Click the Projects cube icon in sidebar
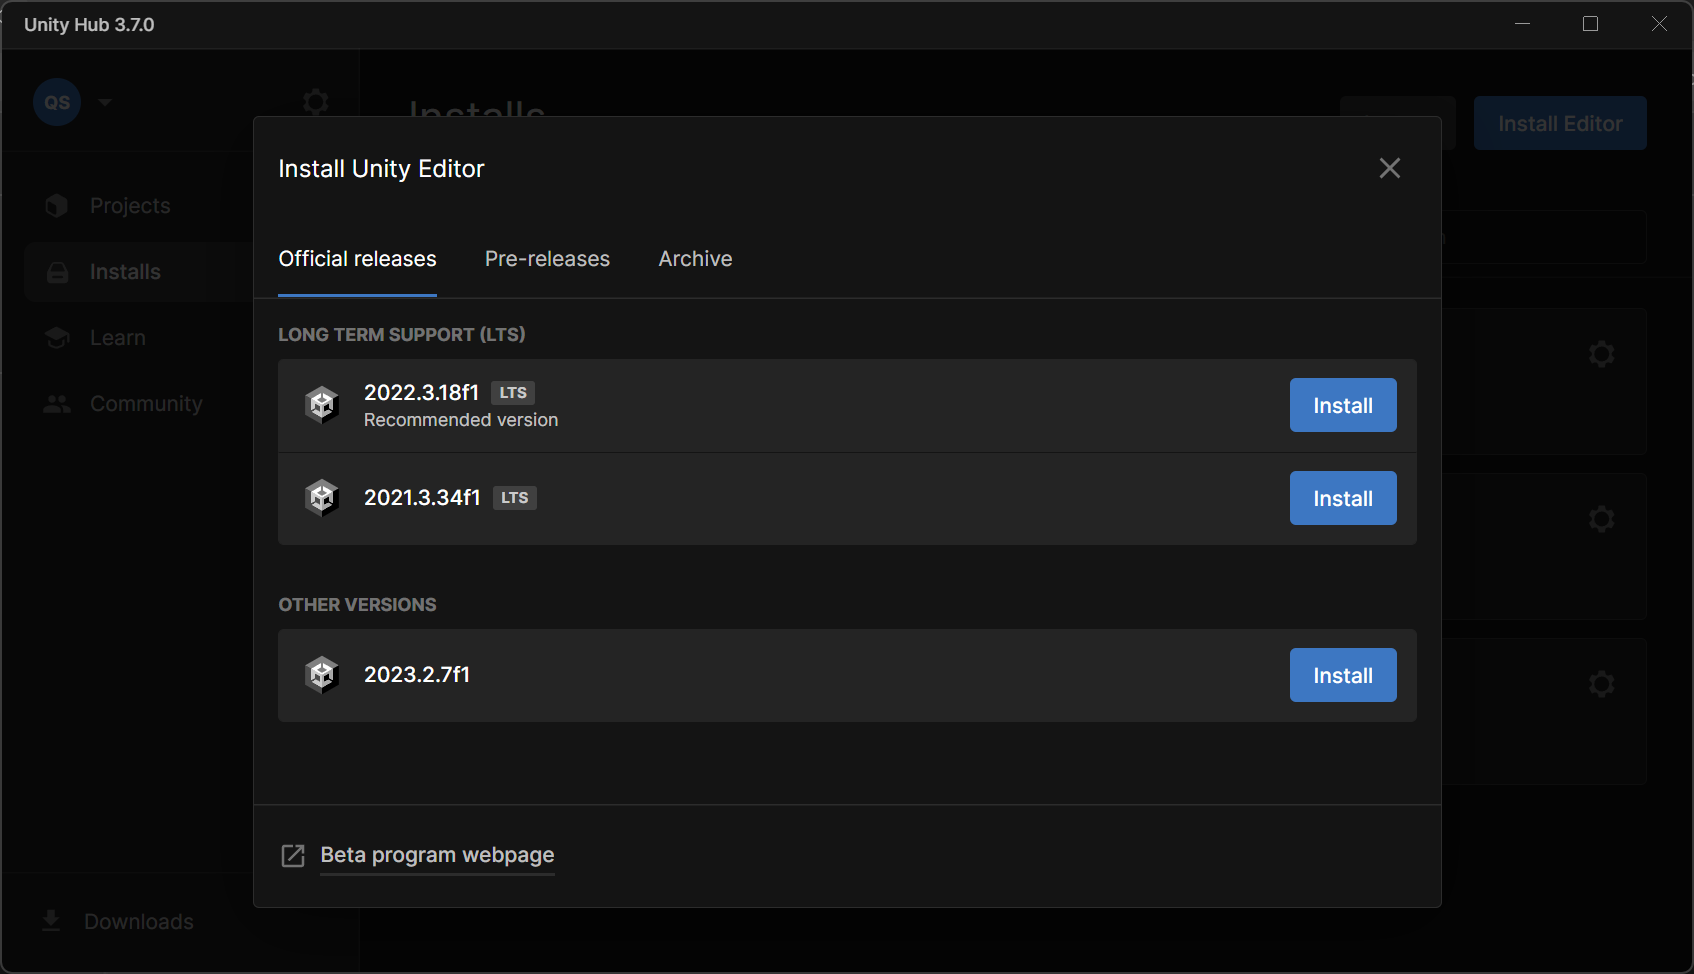 coord(57,205)
